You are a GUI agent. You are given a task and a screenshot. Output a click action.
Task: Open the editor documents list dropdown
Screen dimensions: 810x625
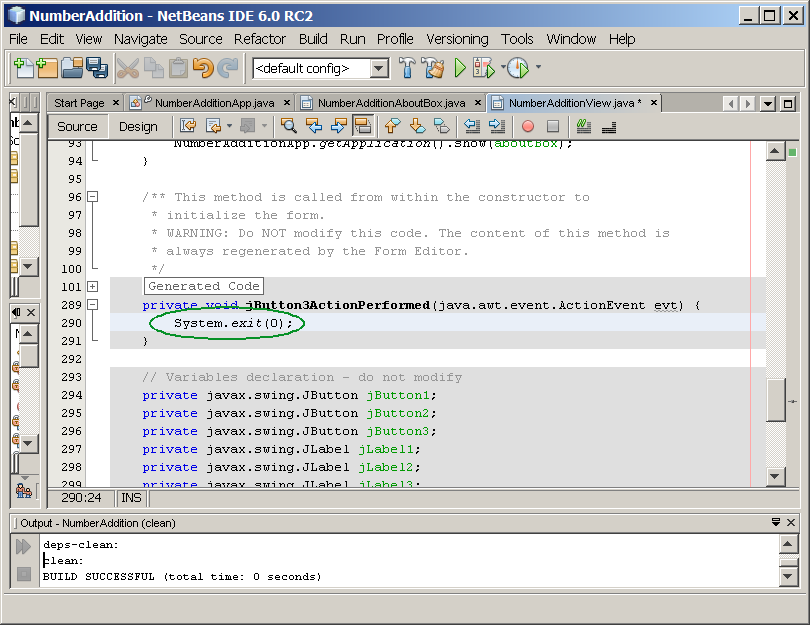click(x=768, y=104)
